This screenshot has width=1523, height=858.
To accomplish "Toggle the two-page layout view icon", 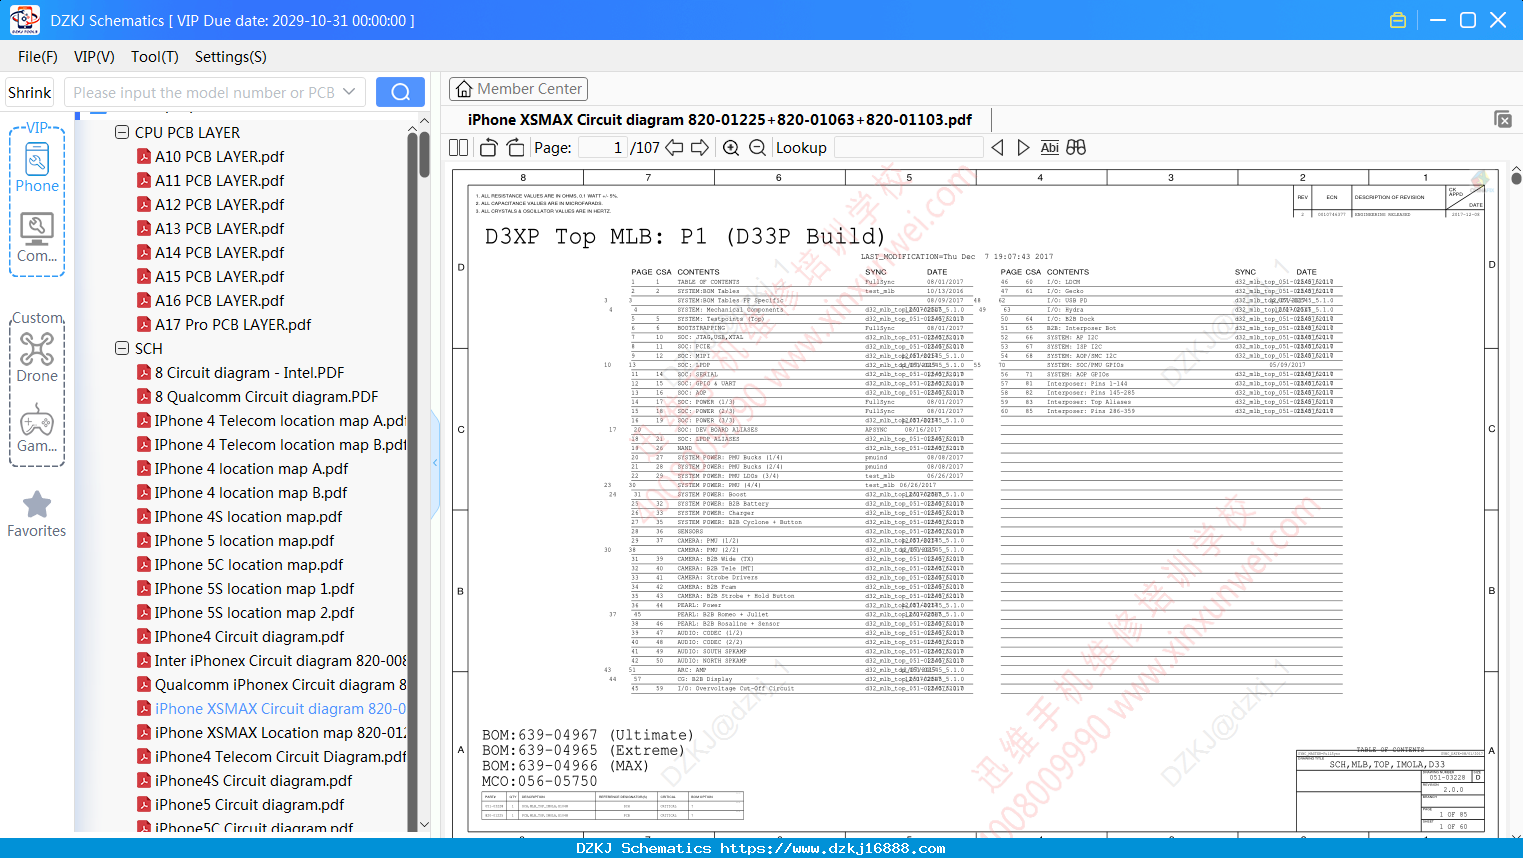I will (x=459, y=147).
